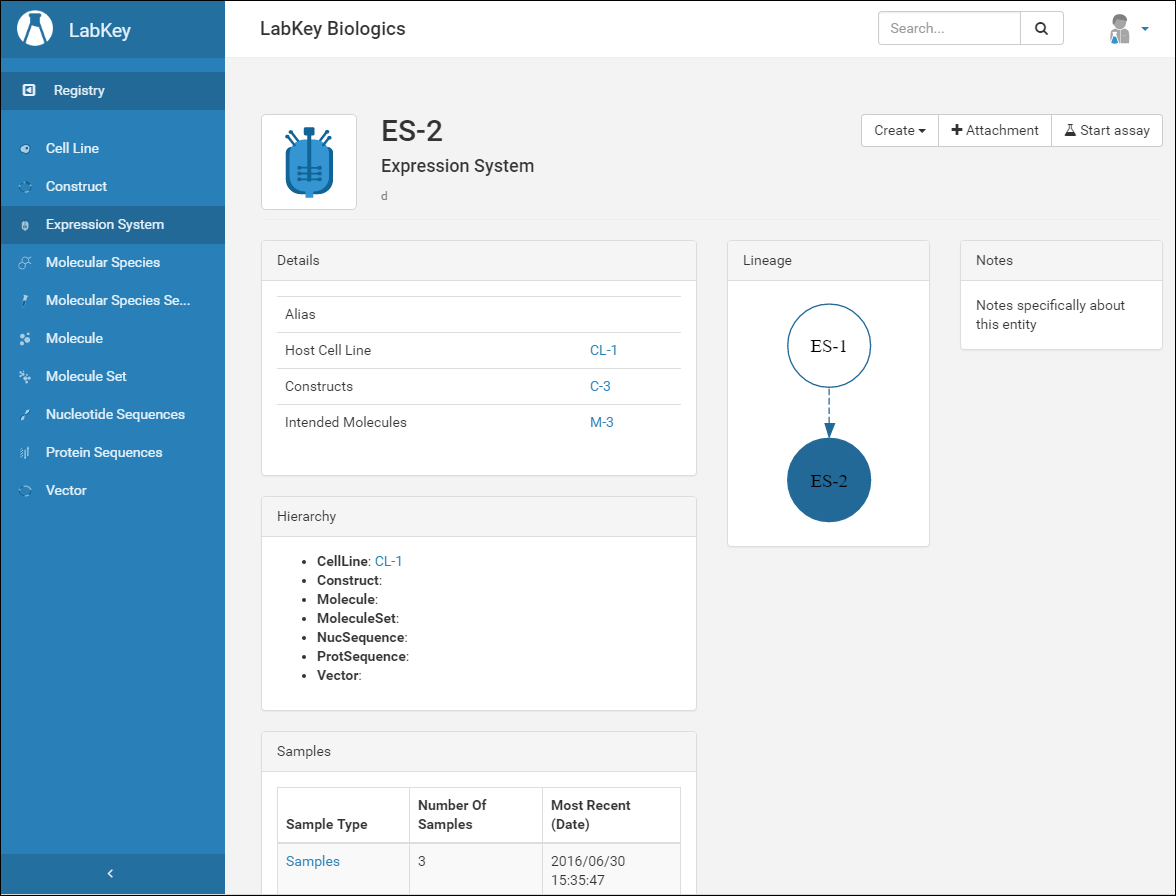Collapse the sidebar with the chevron
Viewport: 1176px width, 896px height.
[x=111, y=874]
